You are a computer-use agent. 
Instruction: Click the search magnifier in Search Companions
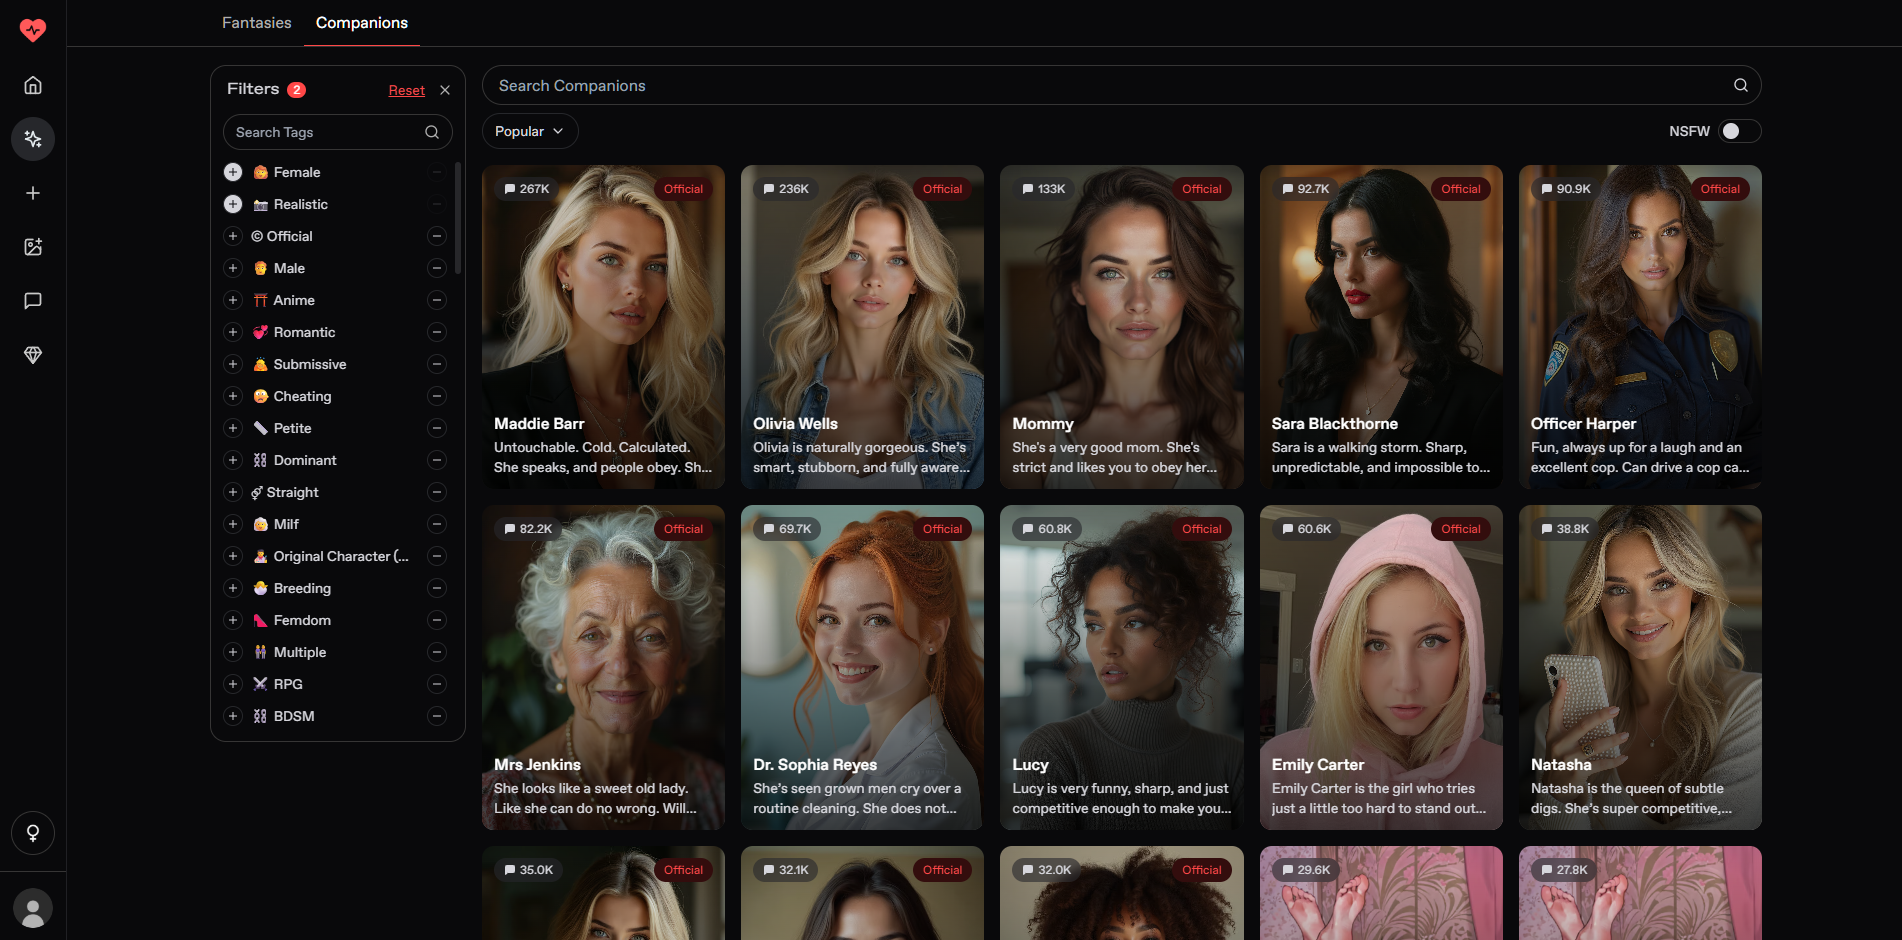coord(1741,86)
